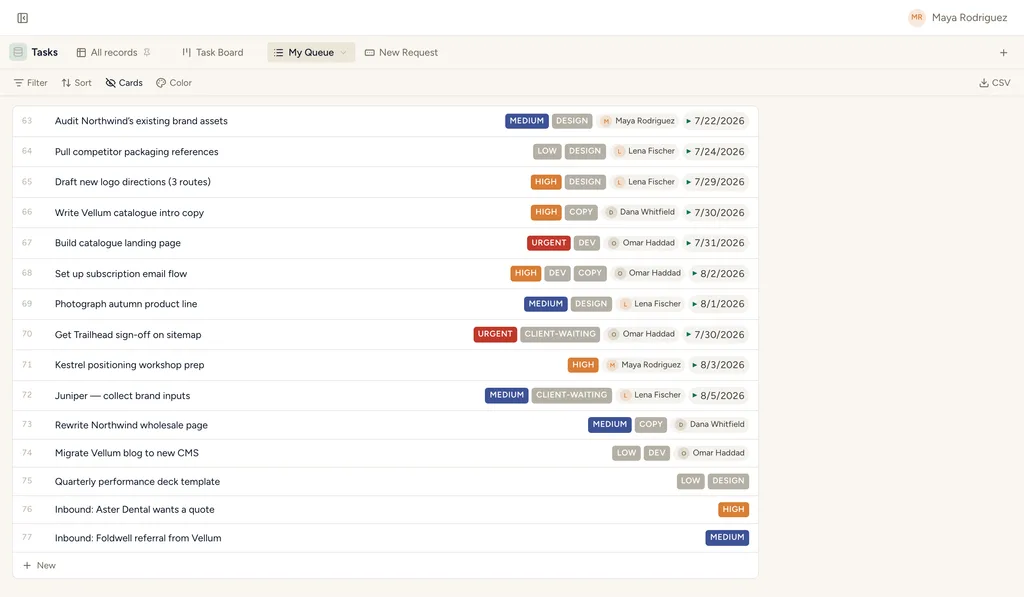Click pin icon beside All records
Screen dimensions: 1024x597
[147, 52]
